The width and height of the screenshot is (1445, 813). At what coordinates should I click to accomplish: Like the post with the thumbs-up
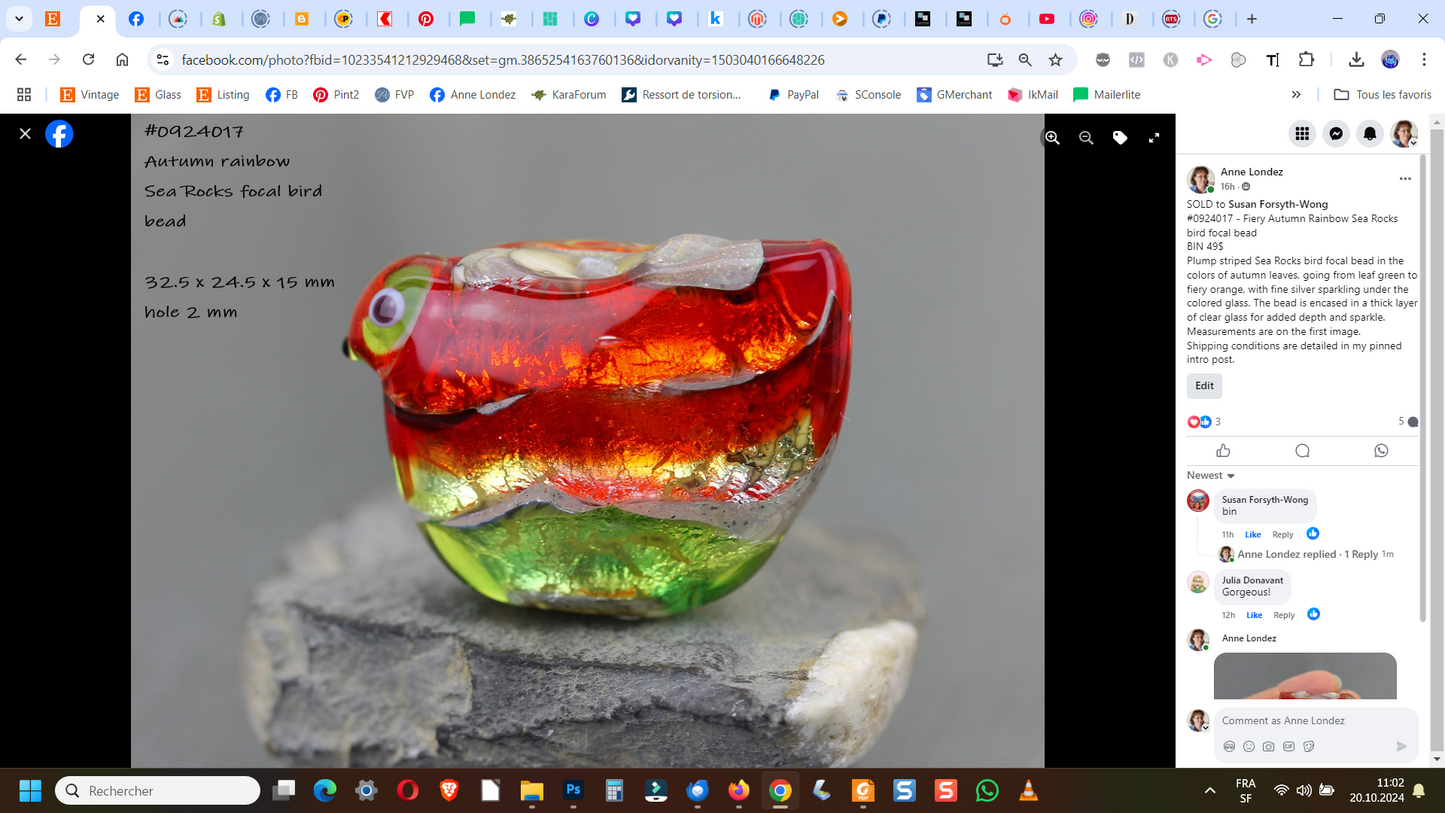pos(1222,450)
